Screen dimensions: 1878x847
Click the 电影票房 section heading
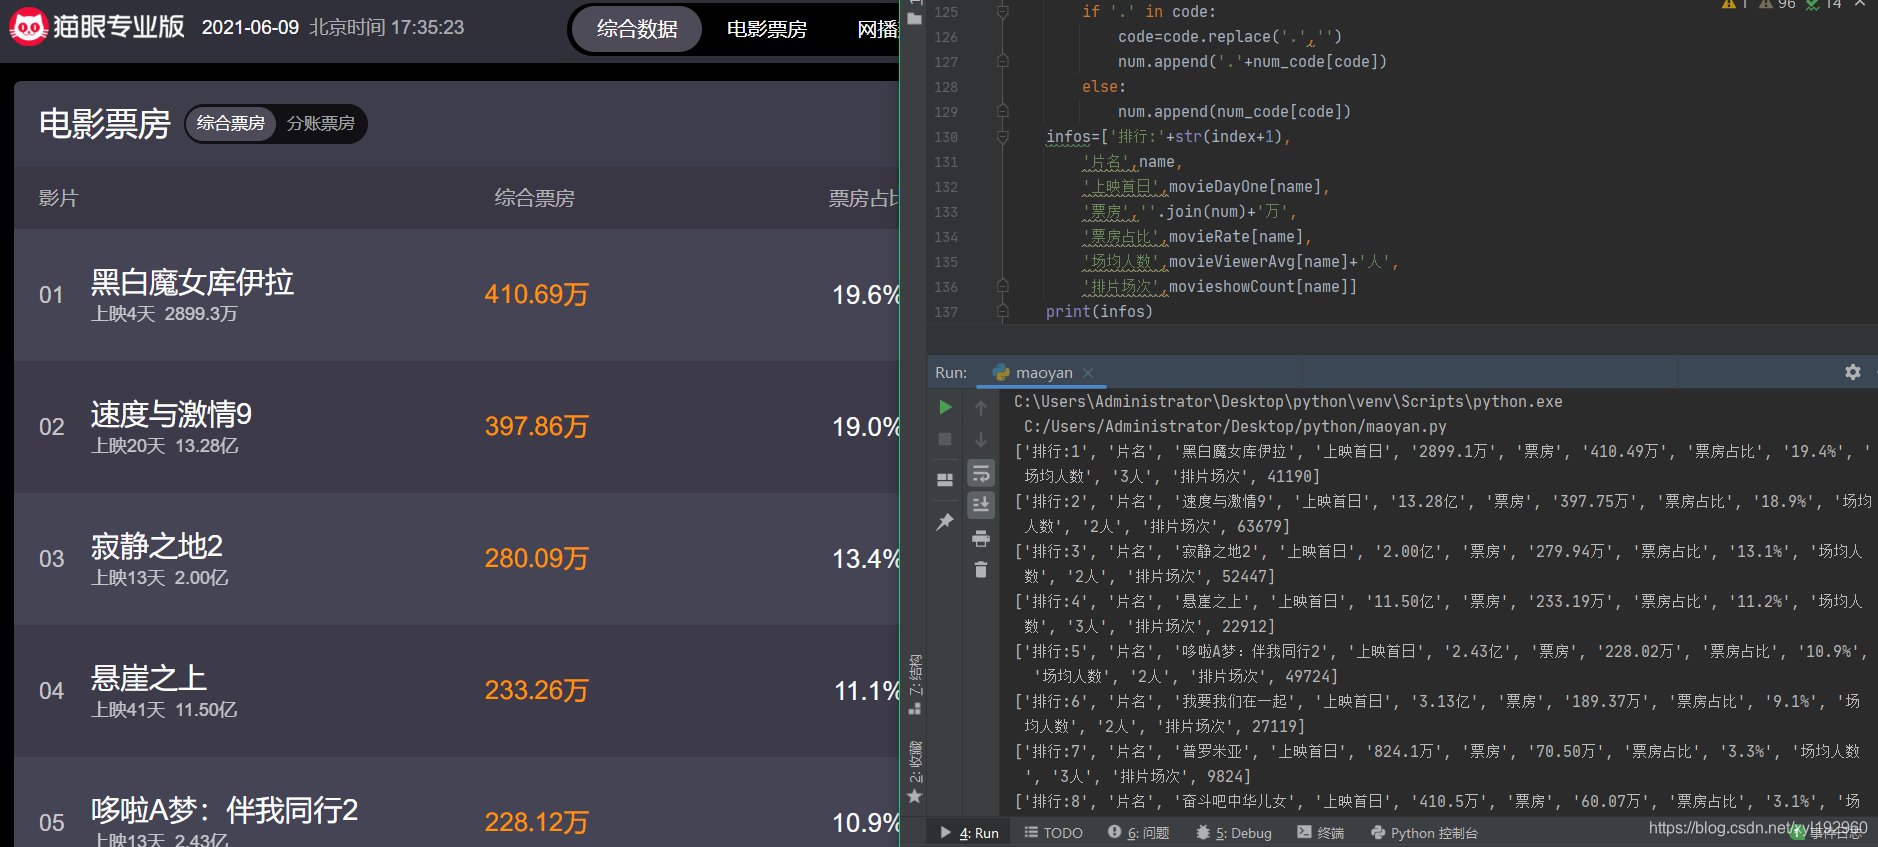[x=105, y=124]
